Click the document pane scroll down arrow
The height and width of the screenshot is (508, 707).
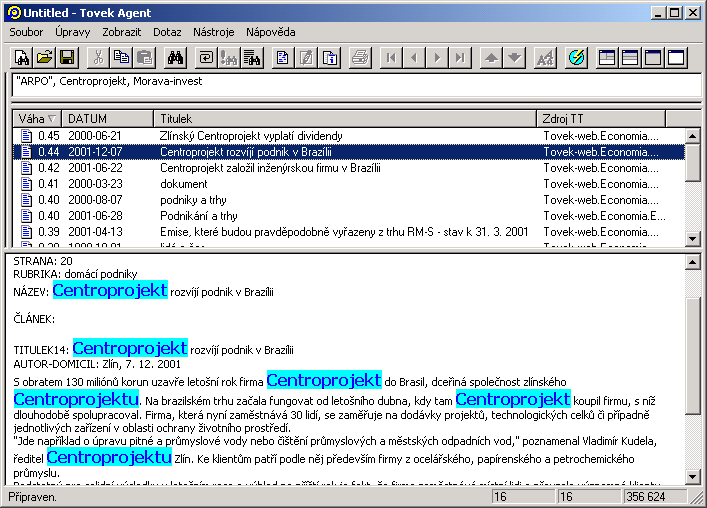[x=693, y=476]
